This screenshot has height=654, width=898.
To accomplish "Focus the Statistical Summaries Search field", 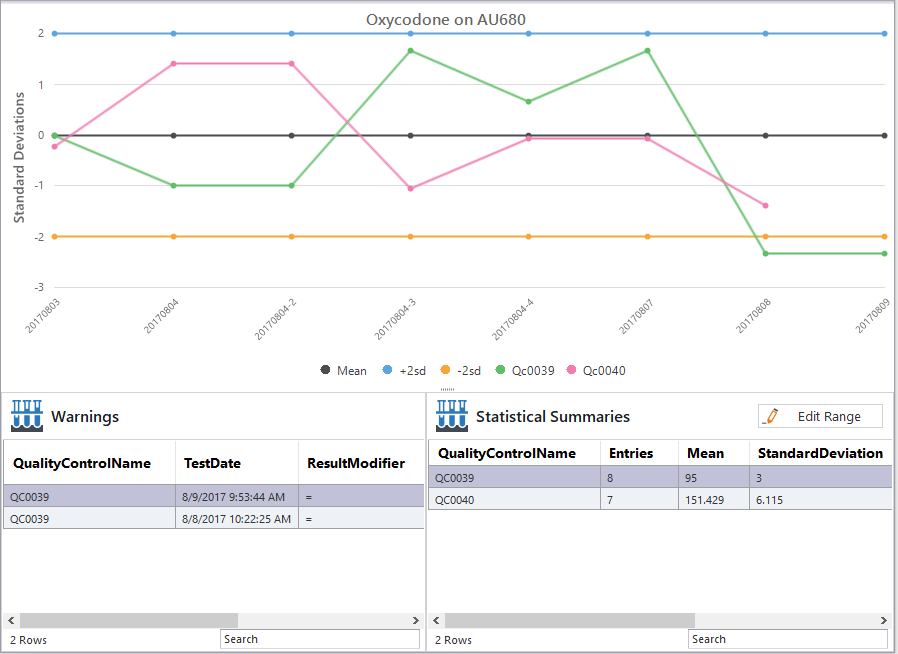I will (787, 639).
